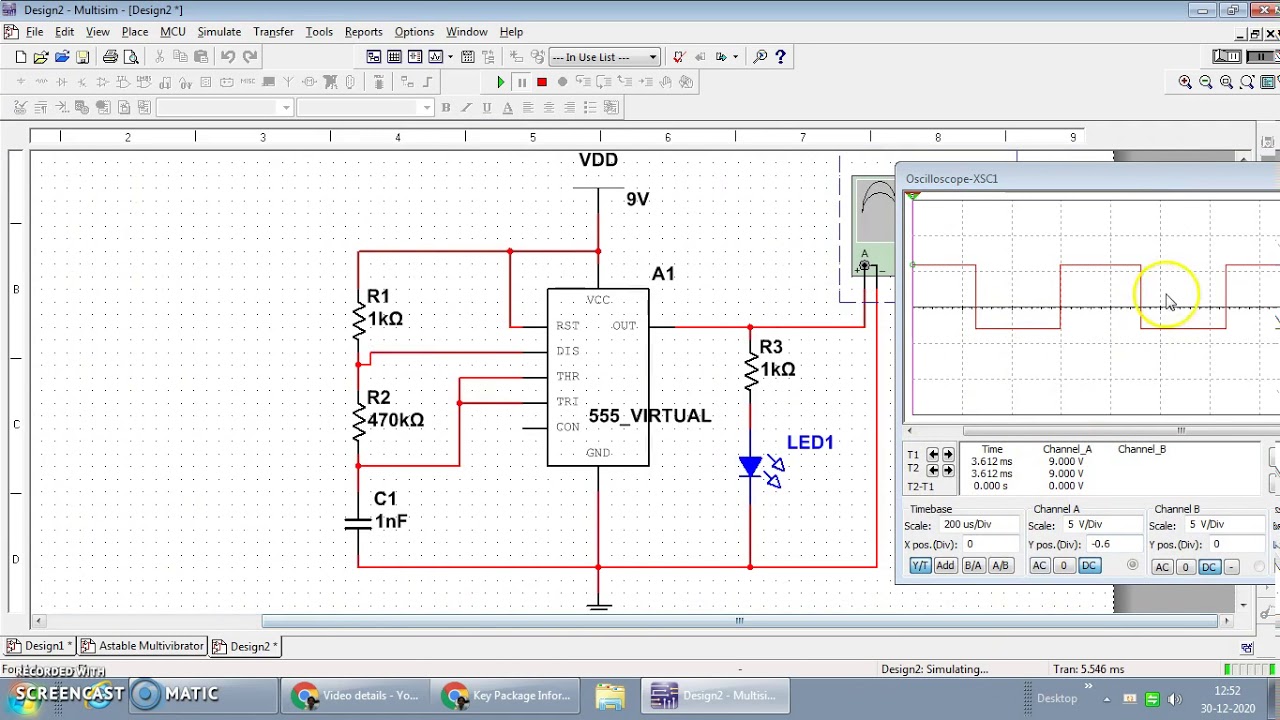Click the Bold text formatting icon
1280x720 pixels.
[446, 107]
